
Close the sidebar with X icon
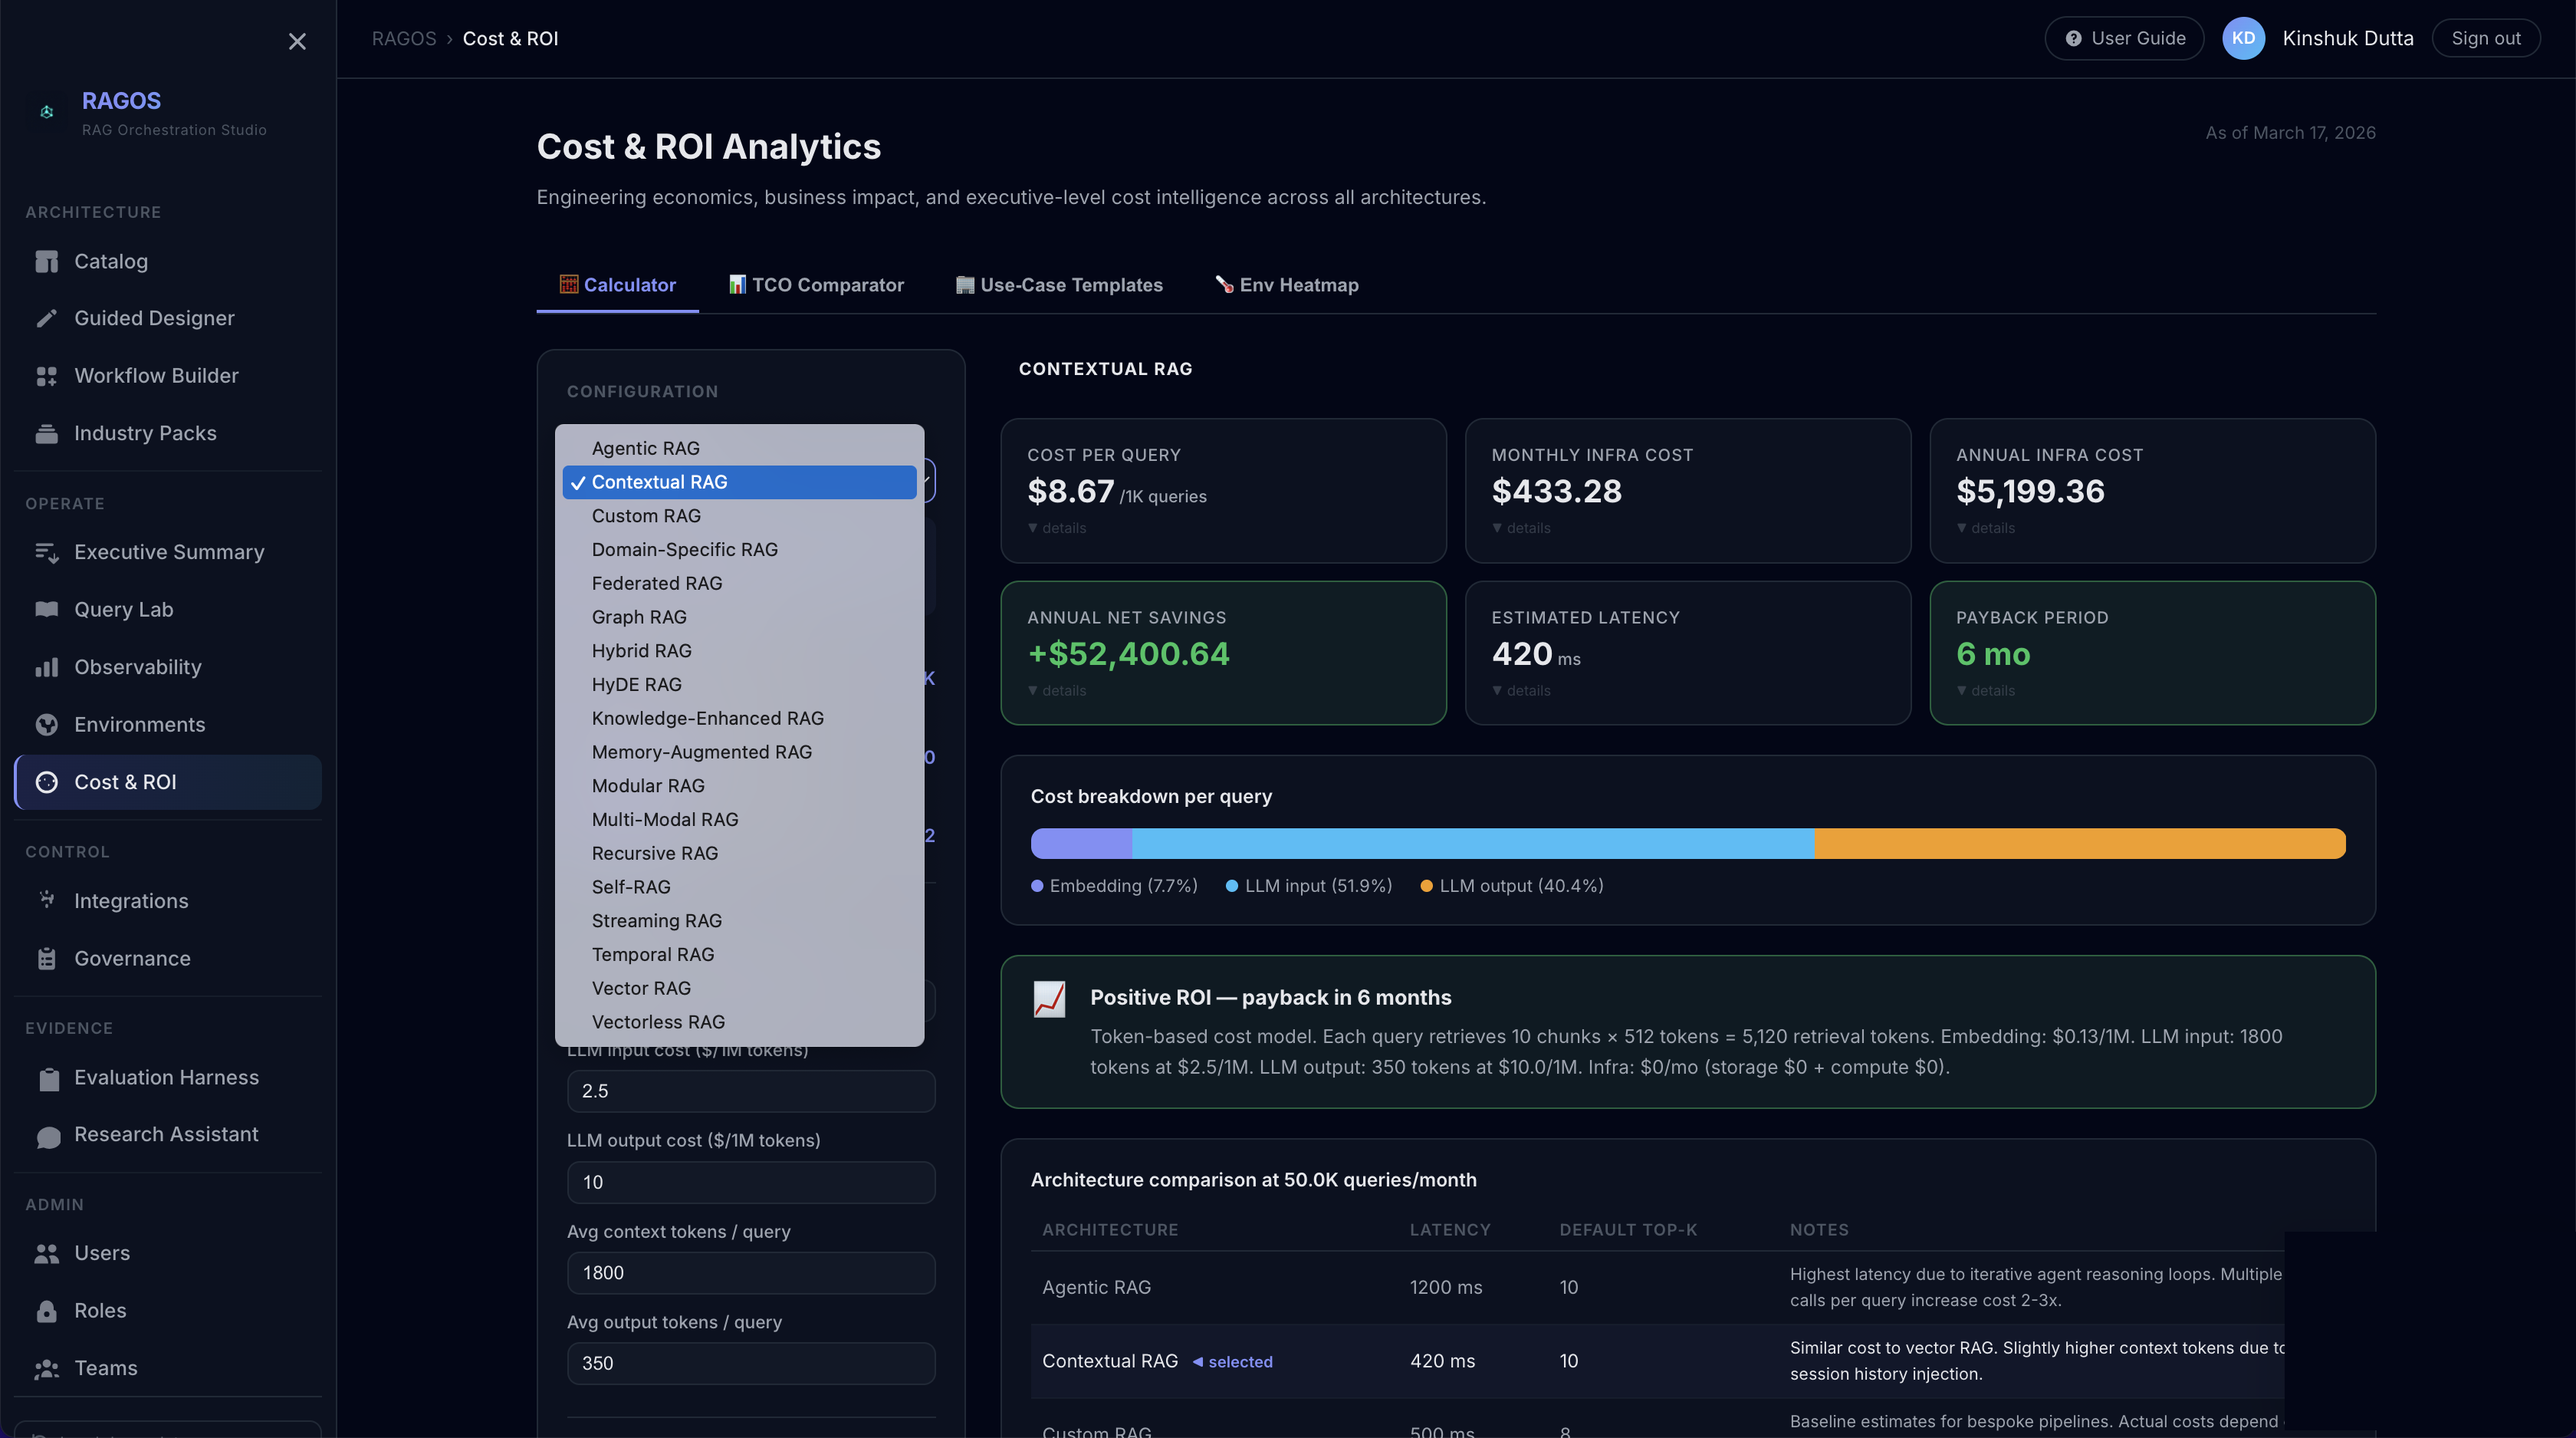click(297, 41)
